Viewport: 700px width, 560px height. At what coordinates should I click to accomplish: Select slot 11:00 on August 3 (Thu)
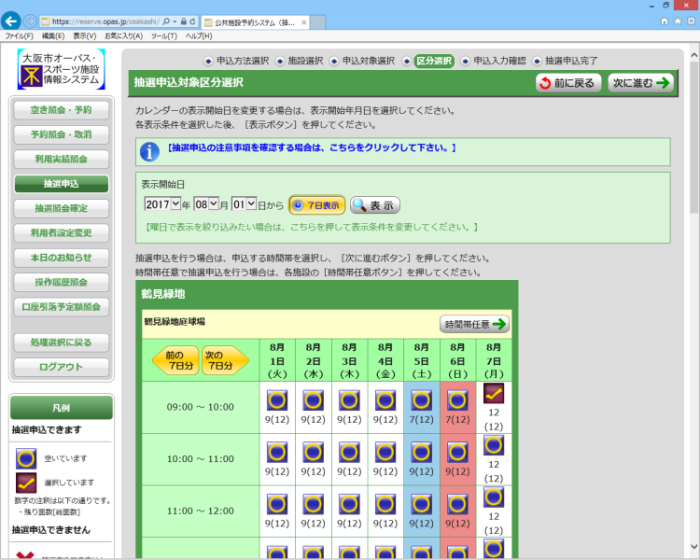(x=349, y=504)
